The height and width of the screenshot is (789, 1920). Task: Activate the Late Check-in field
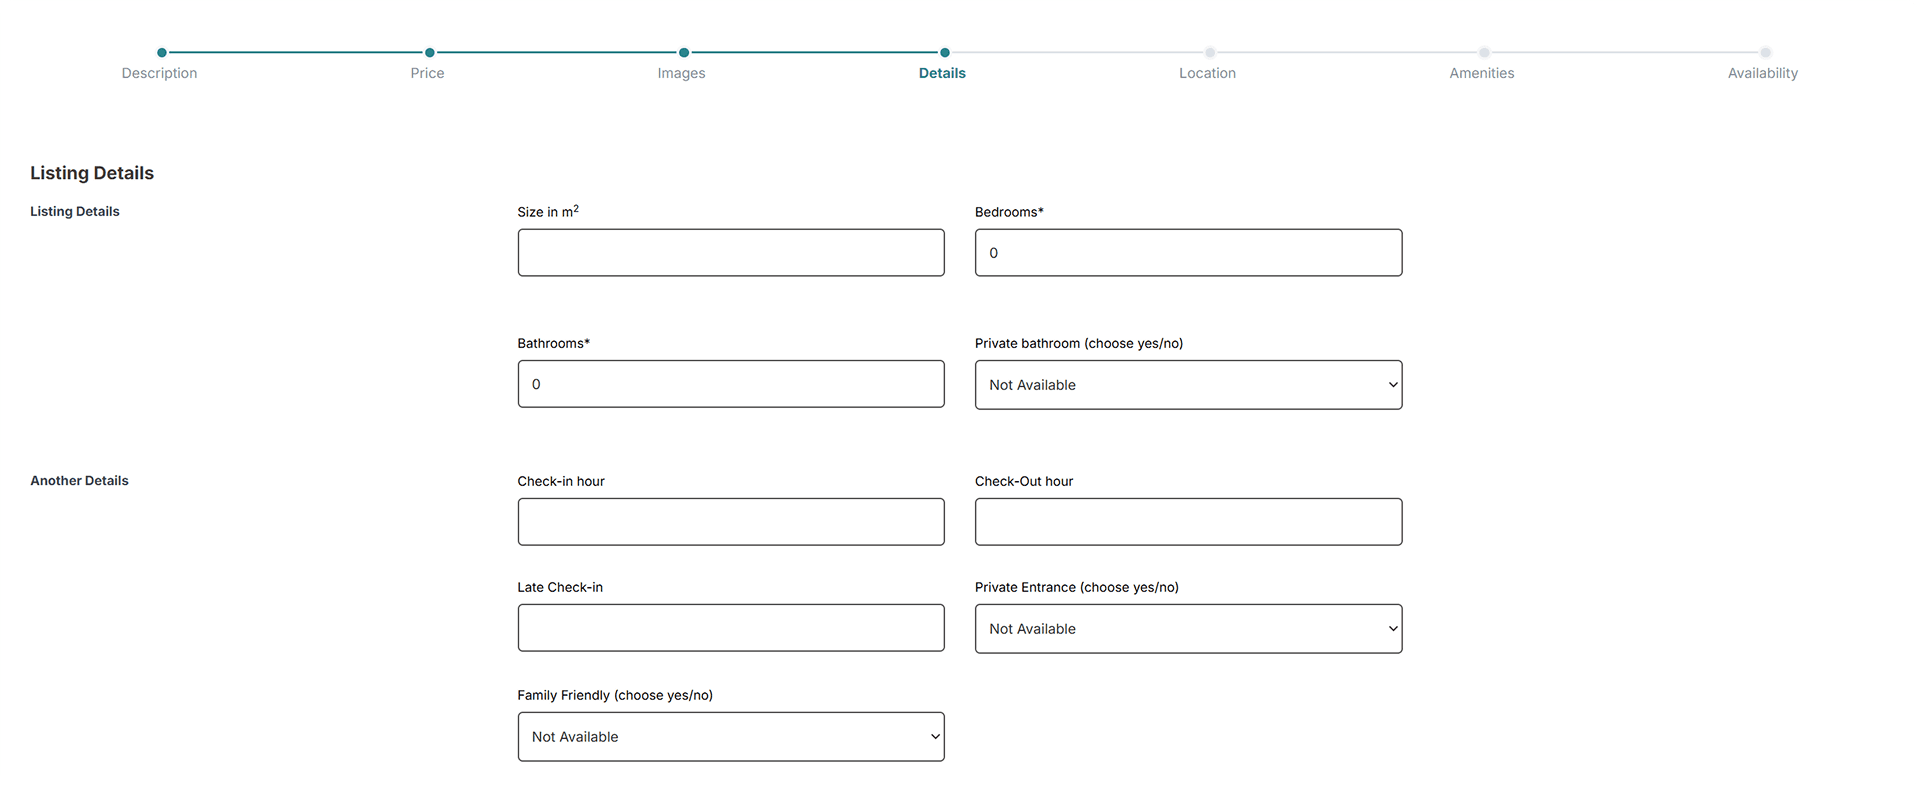730,628
